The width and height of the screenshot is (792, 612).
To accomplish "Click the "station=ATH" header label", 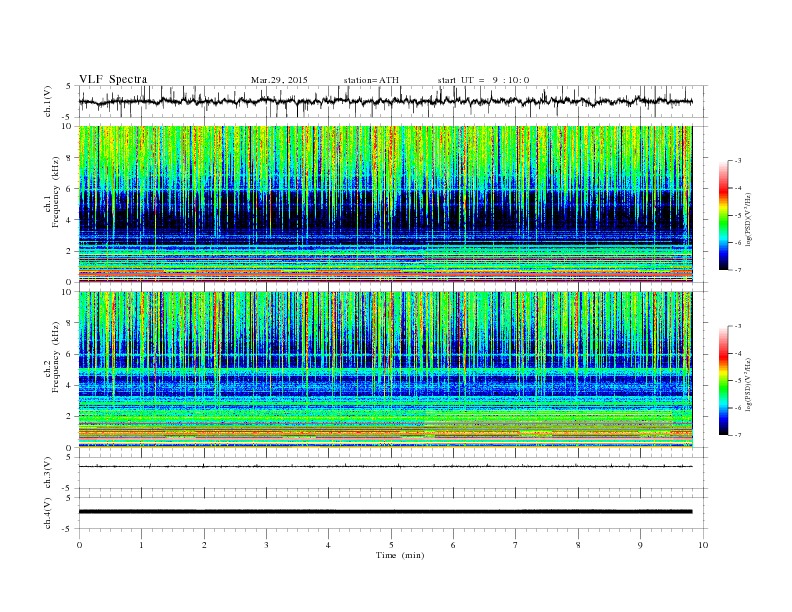I will (x=371, y=80).
